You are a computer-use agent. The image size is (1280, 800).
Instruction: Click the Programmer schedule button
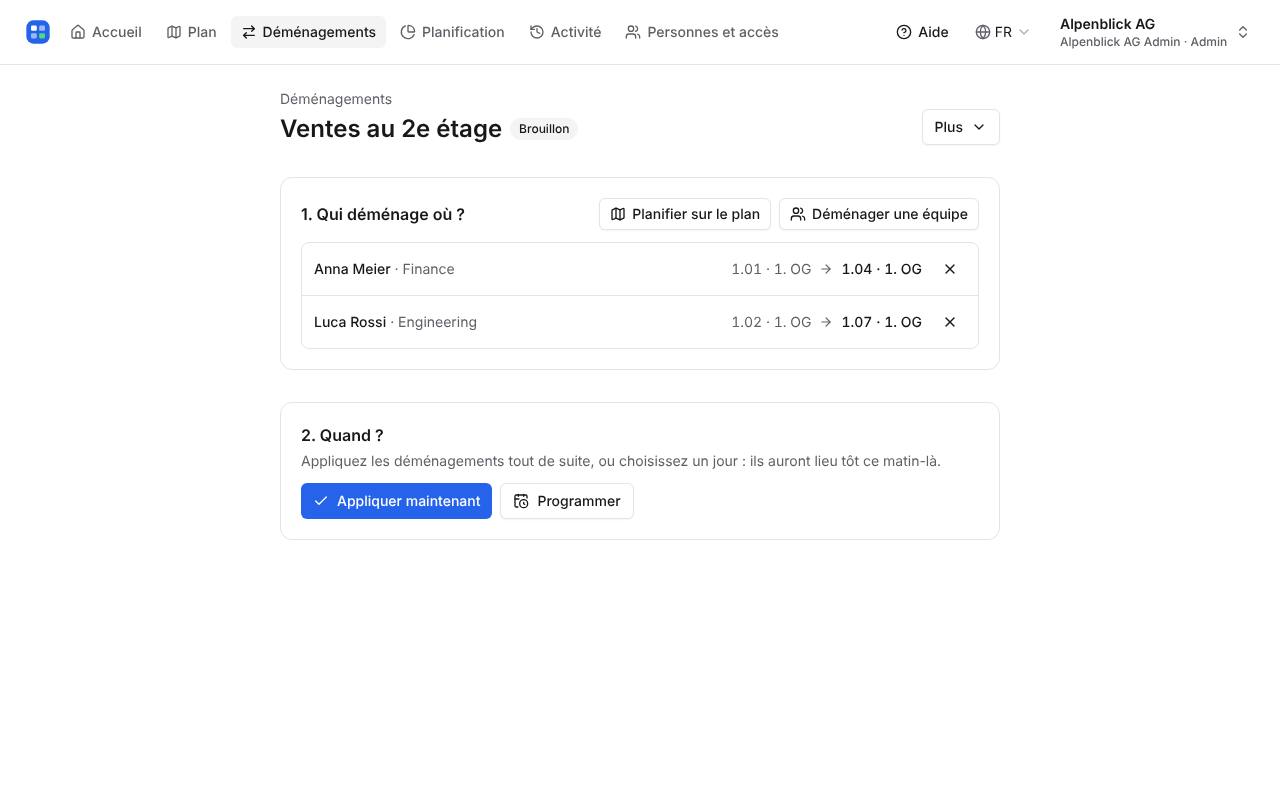click(x=567, y=501)
